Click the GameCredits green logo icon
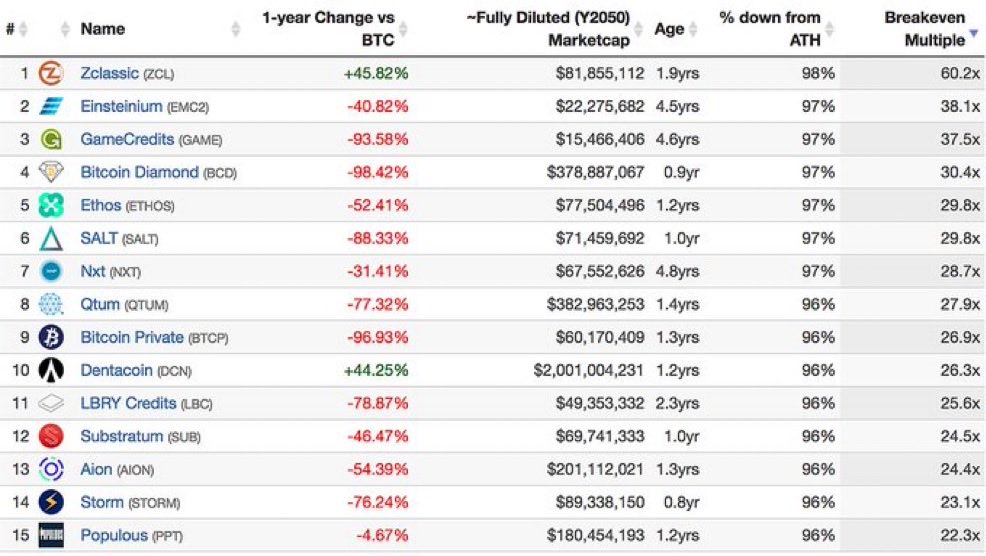The image size is (986, 556). [50, 140]
